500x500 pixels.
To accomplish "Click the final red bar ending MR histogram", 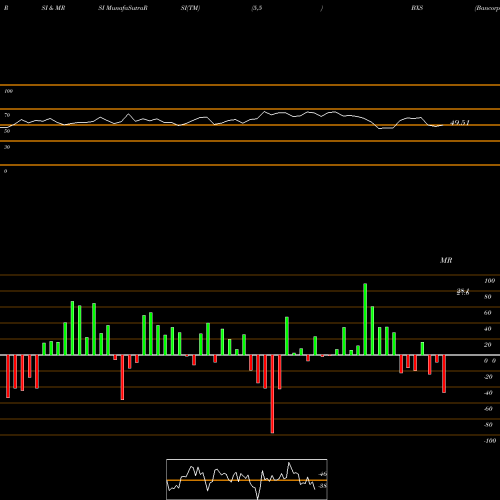I will click(x=444, y=374).
